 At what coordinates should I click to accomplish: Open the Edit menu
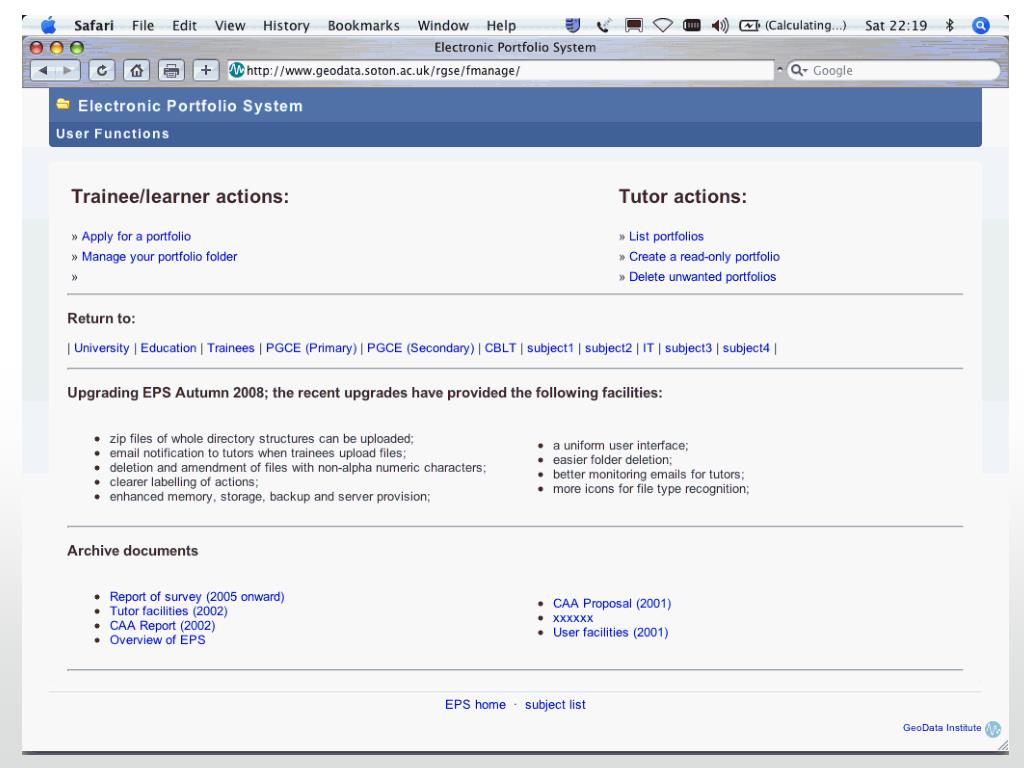[x=184, y=25]
